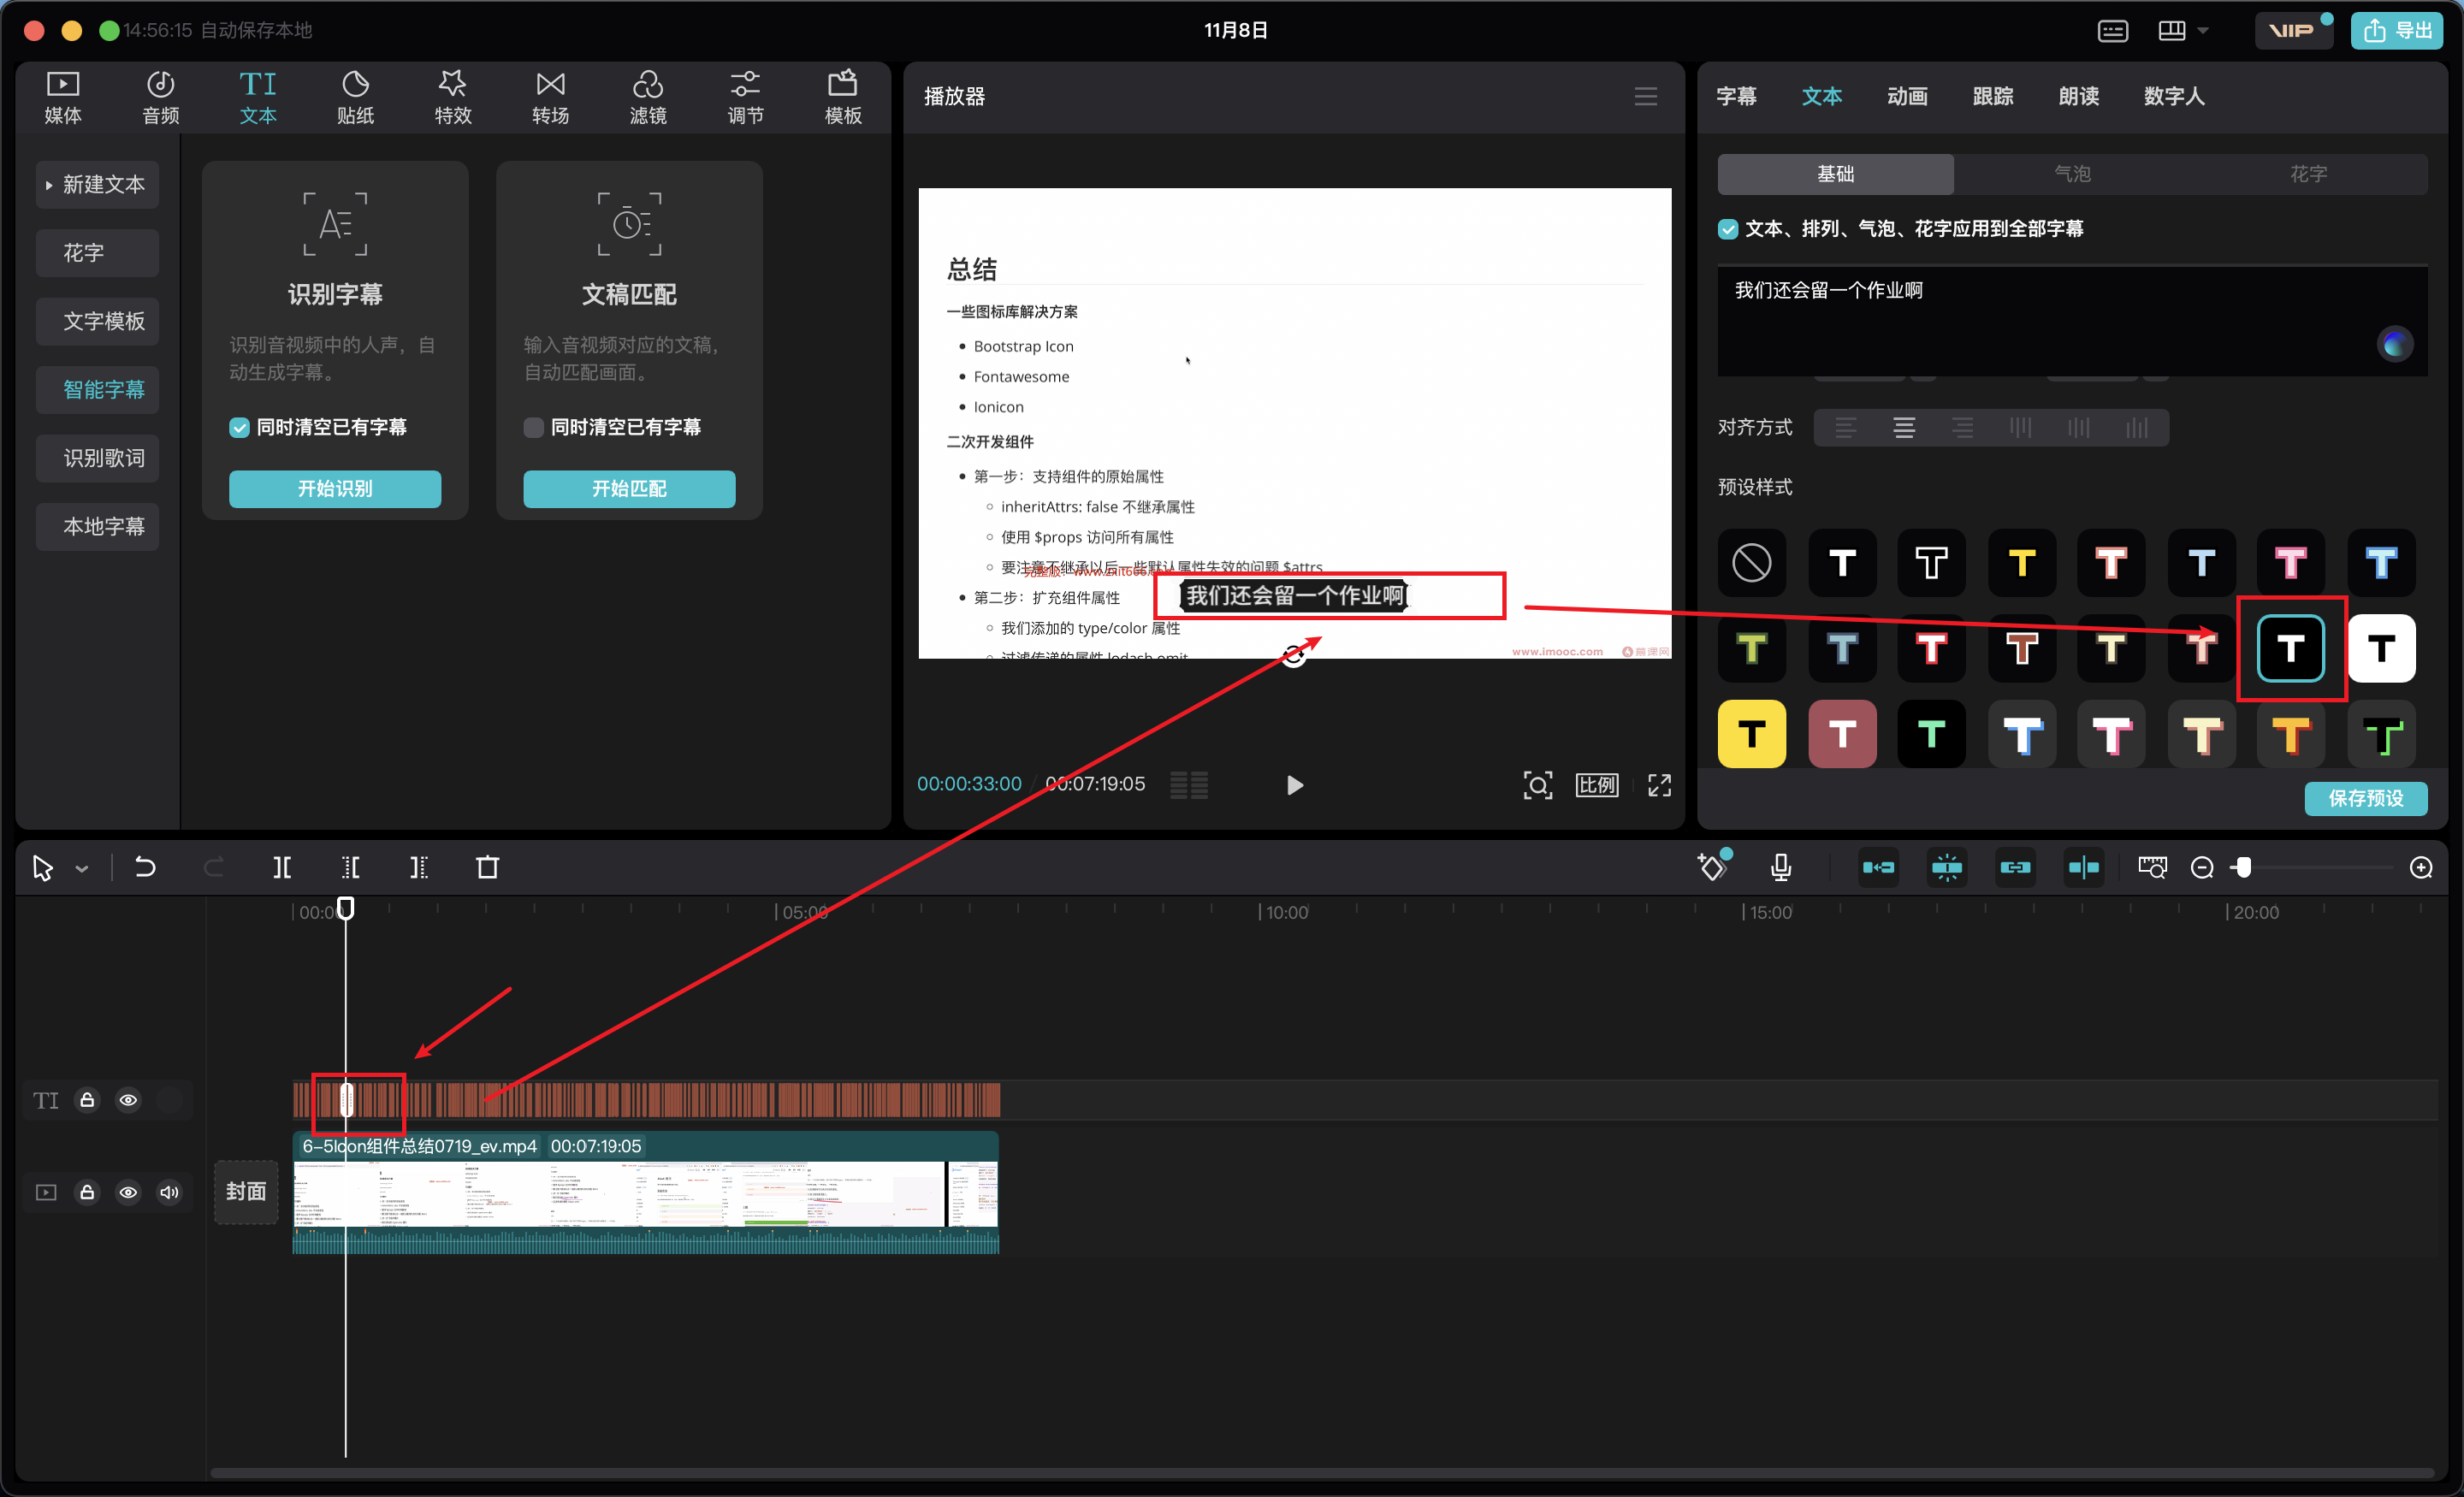Switch to the 动画 tab
The image size is (2464, 1497).
tap(1907, 97)
